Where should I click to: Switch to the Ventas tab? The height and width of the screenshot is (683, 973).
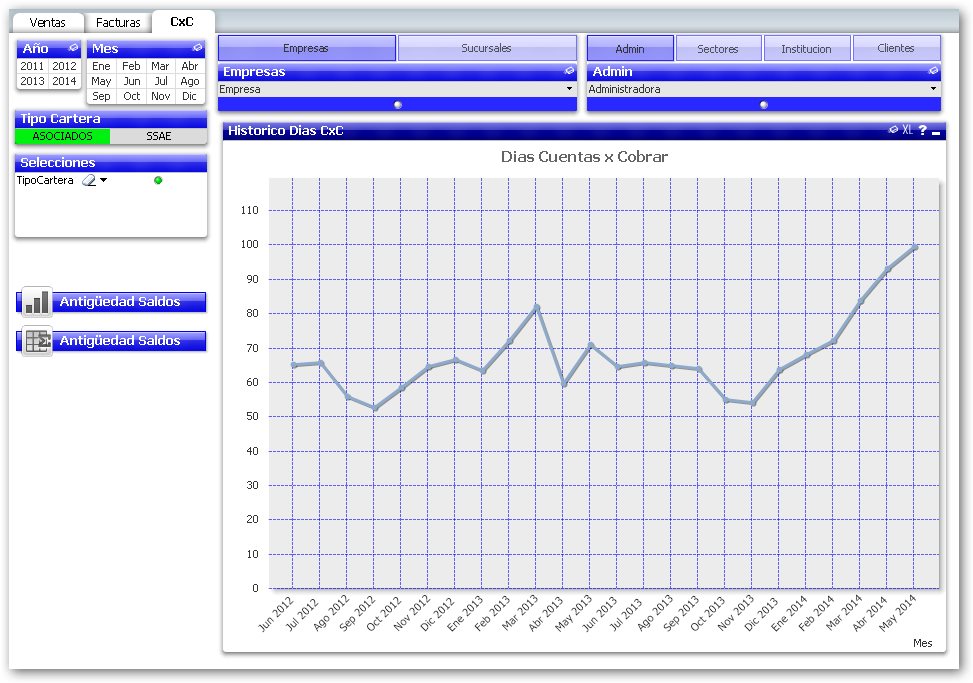(47, 22)
